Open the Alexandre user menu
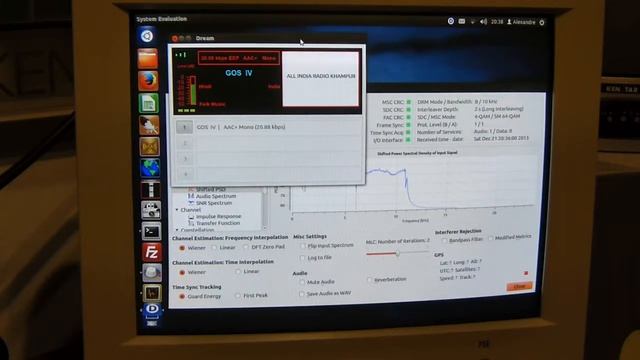 point(521,22)
